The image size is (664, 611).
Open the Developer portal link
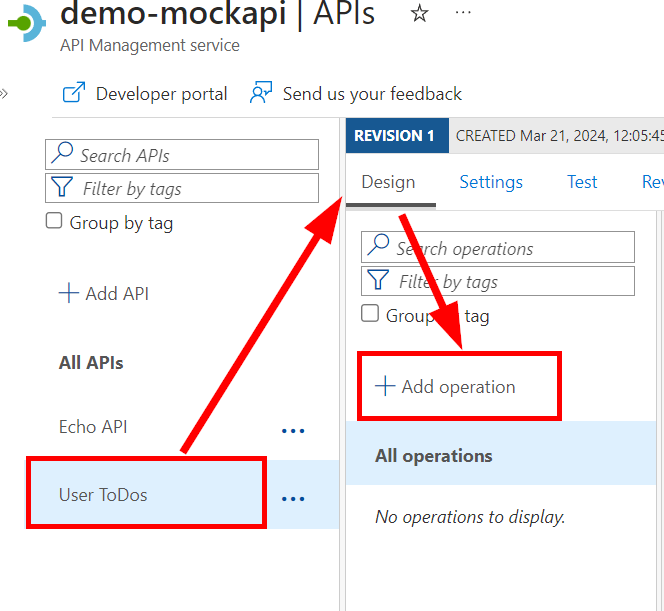click(x=161, y=94)
